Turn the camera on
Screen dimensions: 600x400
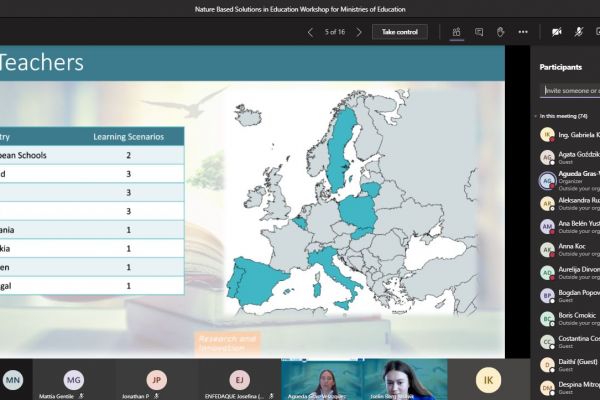(x=556, y=32)
